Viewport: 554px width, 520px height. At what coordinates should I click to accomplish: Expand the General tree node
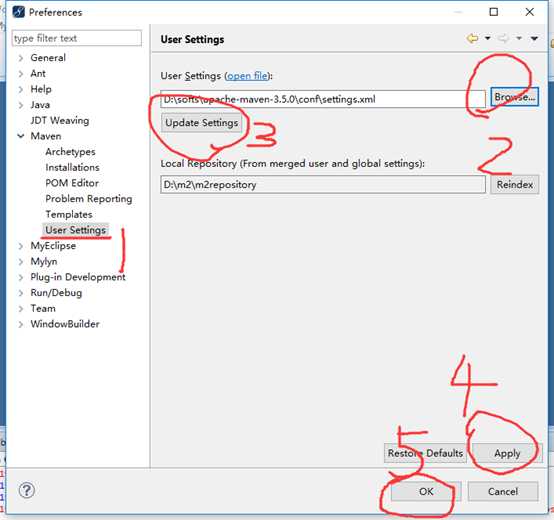20,58
